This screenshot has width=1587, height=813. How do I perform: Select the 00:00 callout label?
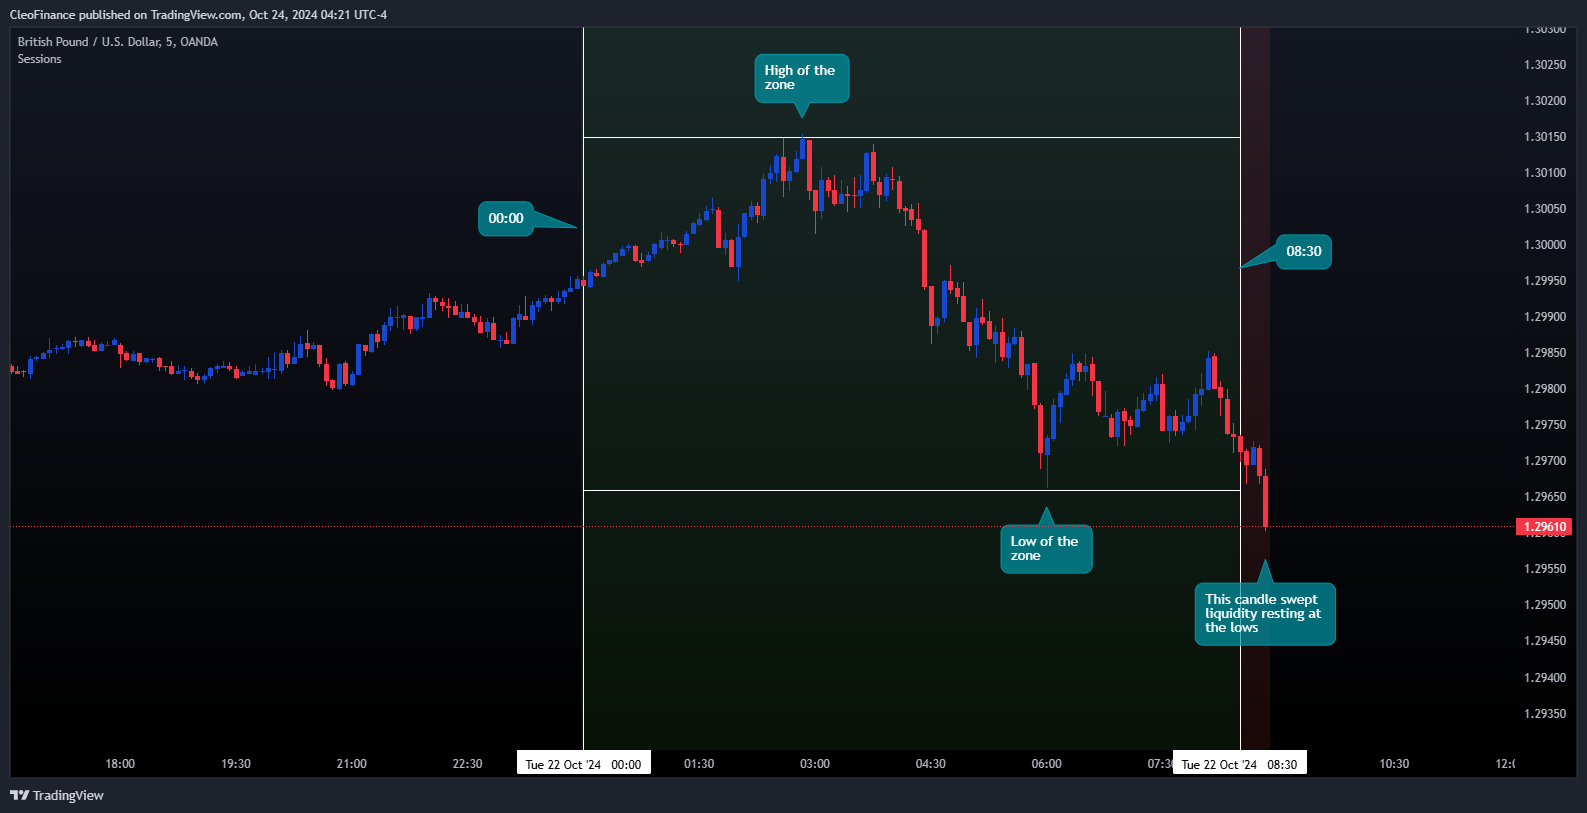coord(506,219)
